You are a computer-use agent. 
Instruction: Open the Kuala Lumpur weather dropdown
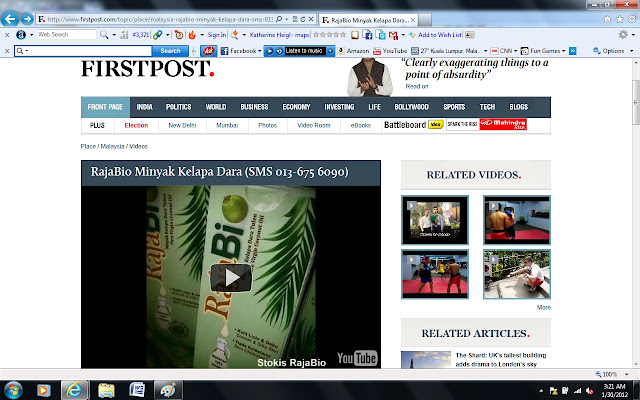(x=485, y=51)
